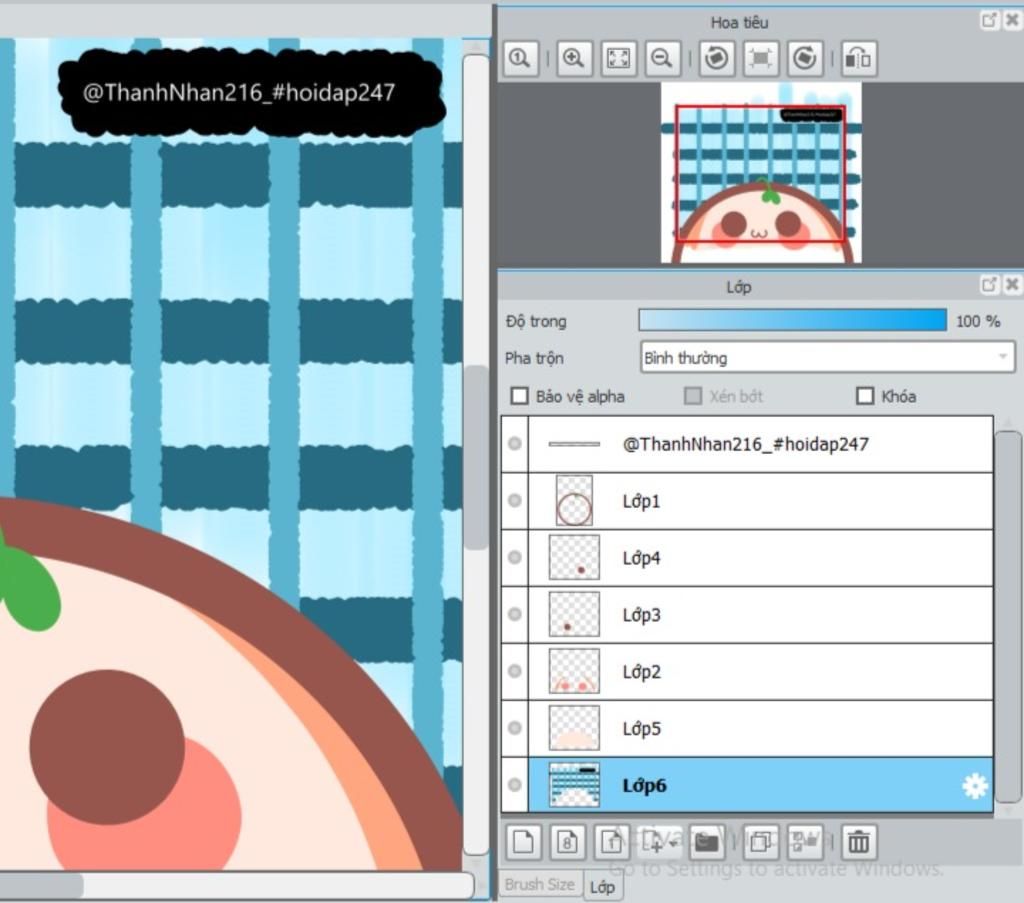Image resolution: width=1024 pixels, height=903 pixels.
Task: Click the Lớp2 blush thumbnail
Action: (574, 671)
